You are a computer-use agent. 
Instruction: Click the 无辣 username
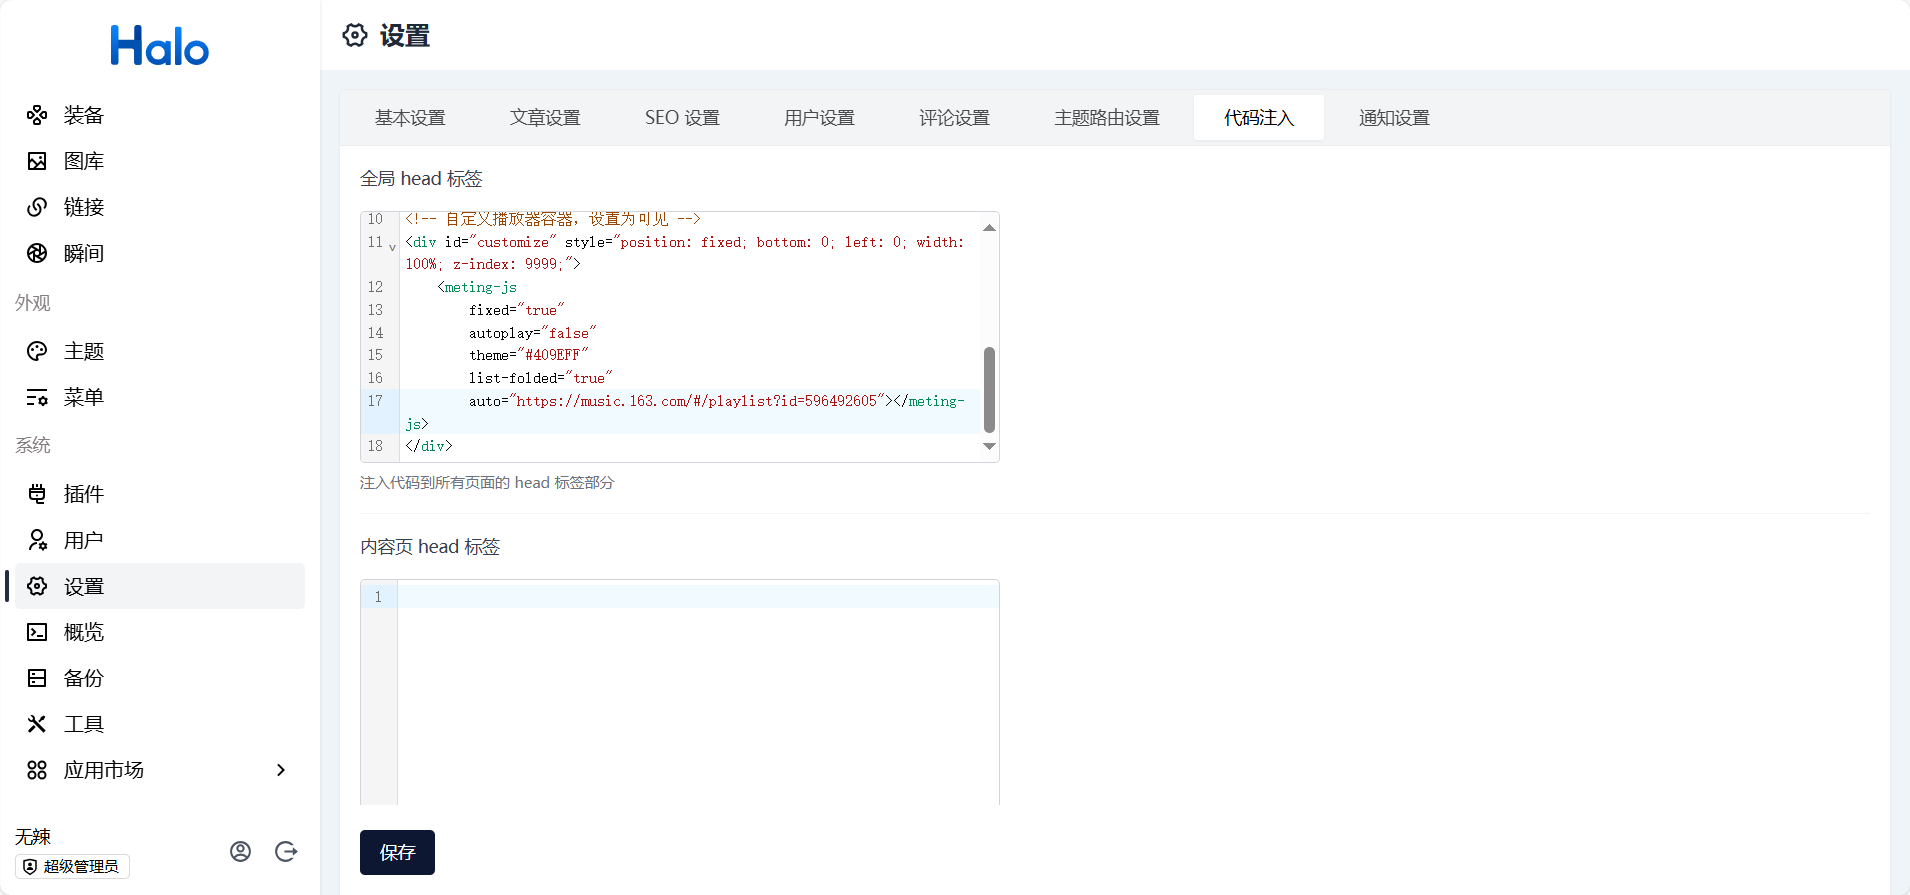coord(33,836)
